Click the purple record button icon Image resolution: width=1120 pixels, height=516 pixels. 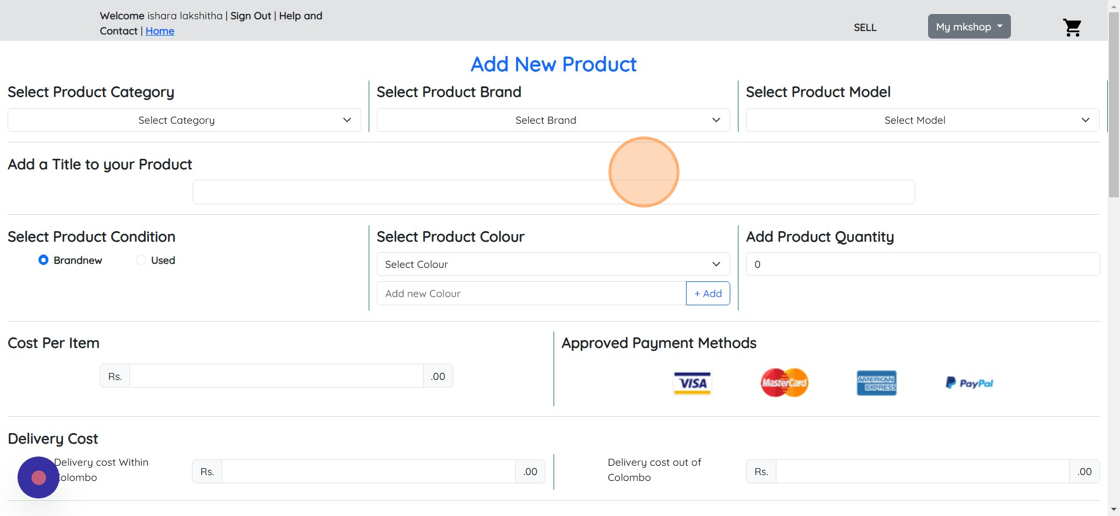39,478
